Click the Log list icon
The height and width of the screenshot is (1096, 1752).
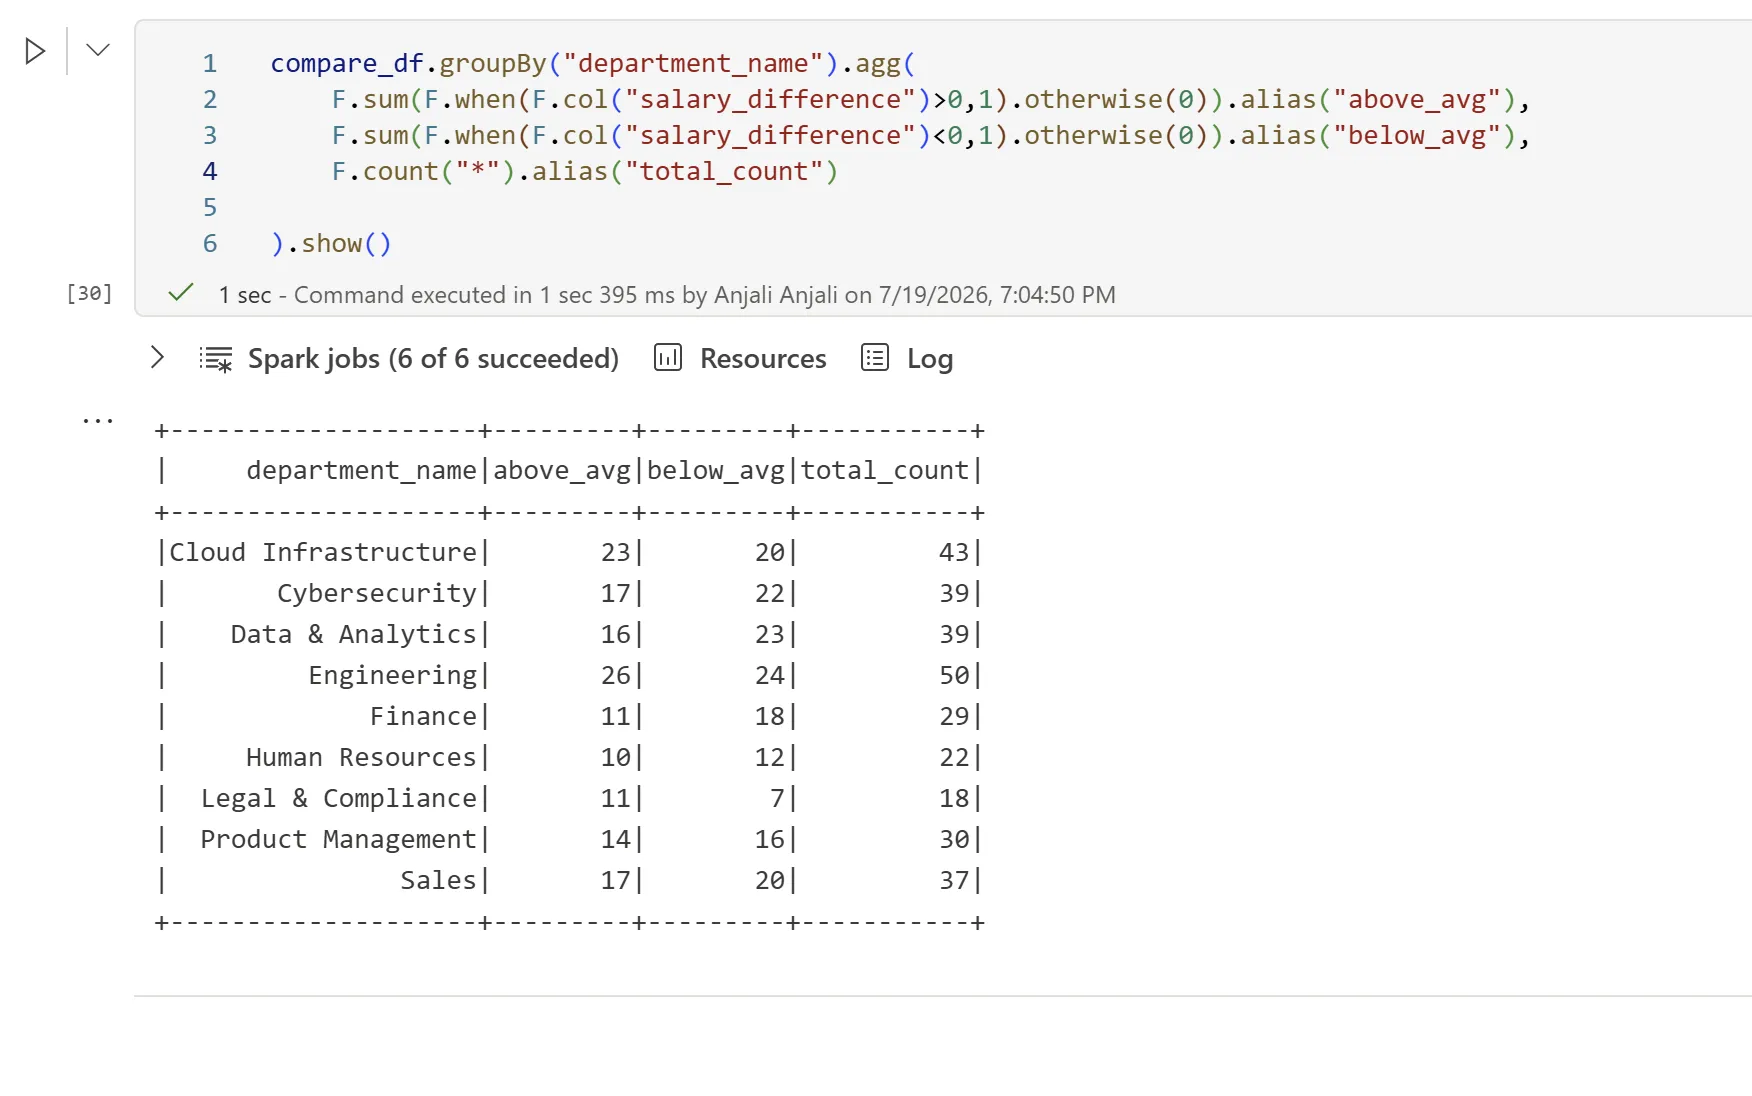point(875,358)
